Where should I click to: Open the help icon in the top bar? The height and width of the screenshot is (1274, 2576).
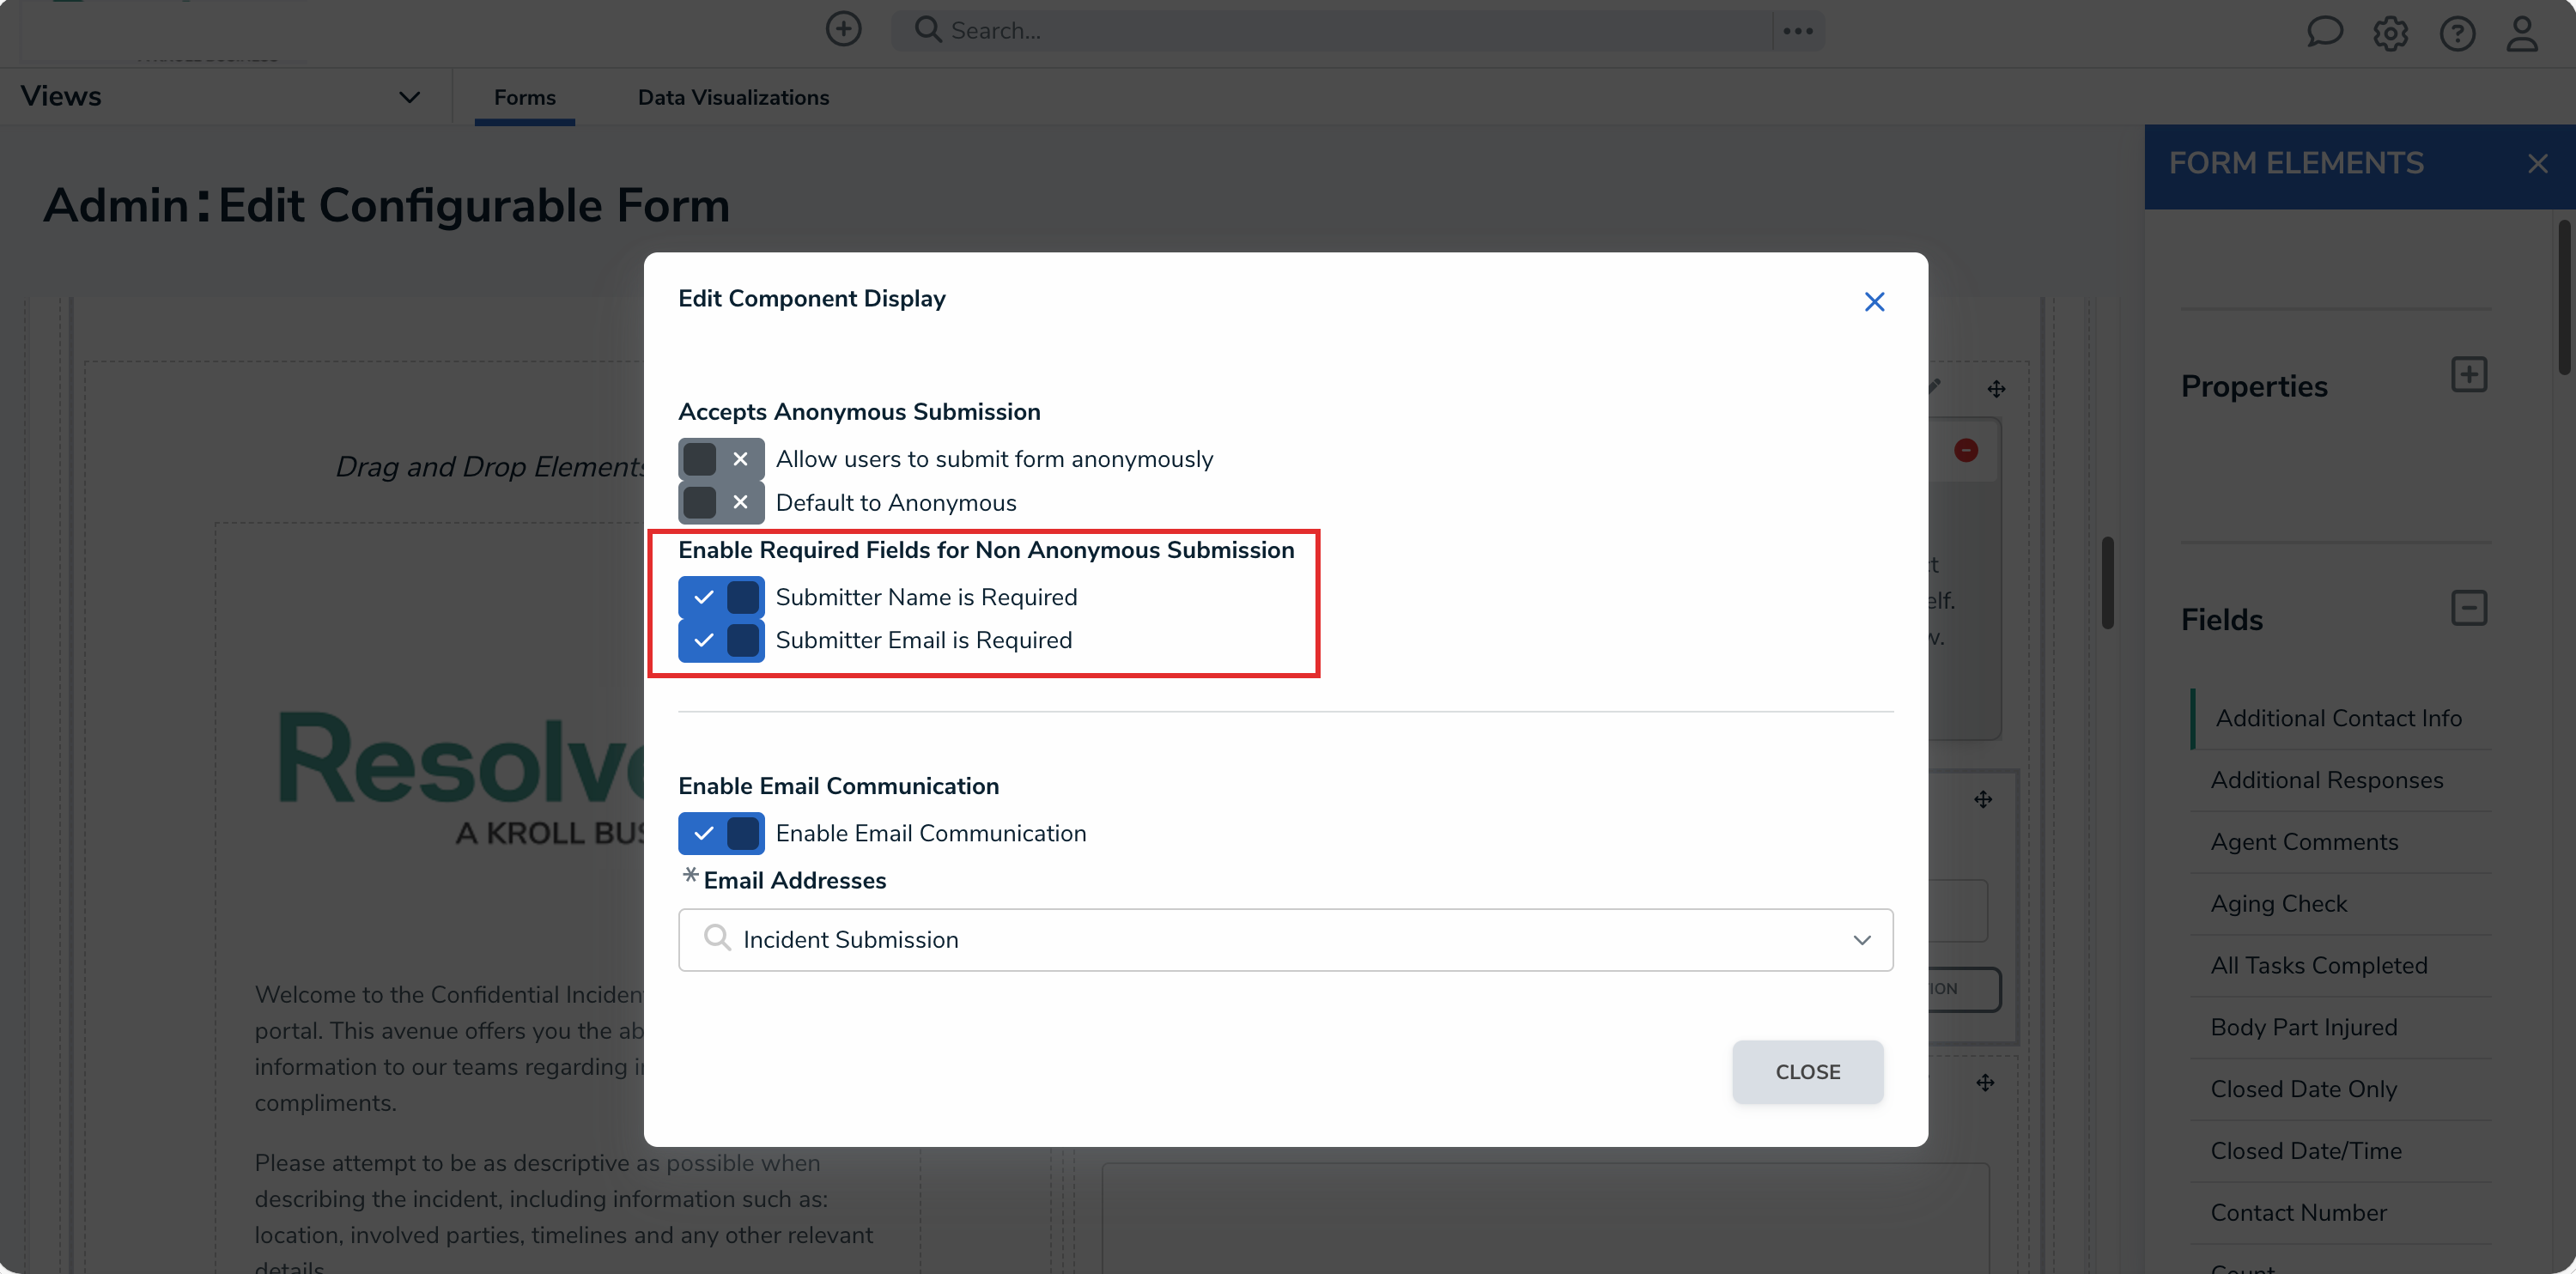click(x=2457, y=33)
